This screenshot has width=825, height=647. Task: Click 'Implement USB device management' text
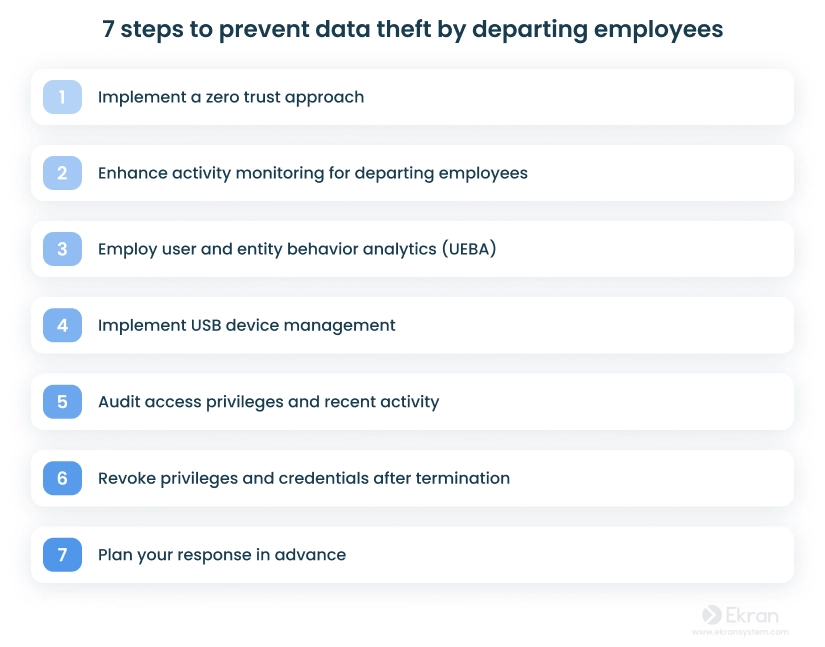tap(246, 326)
